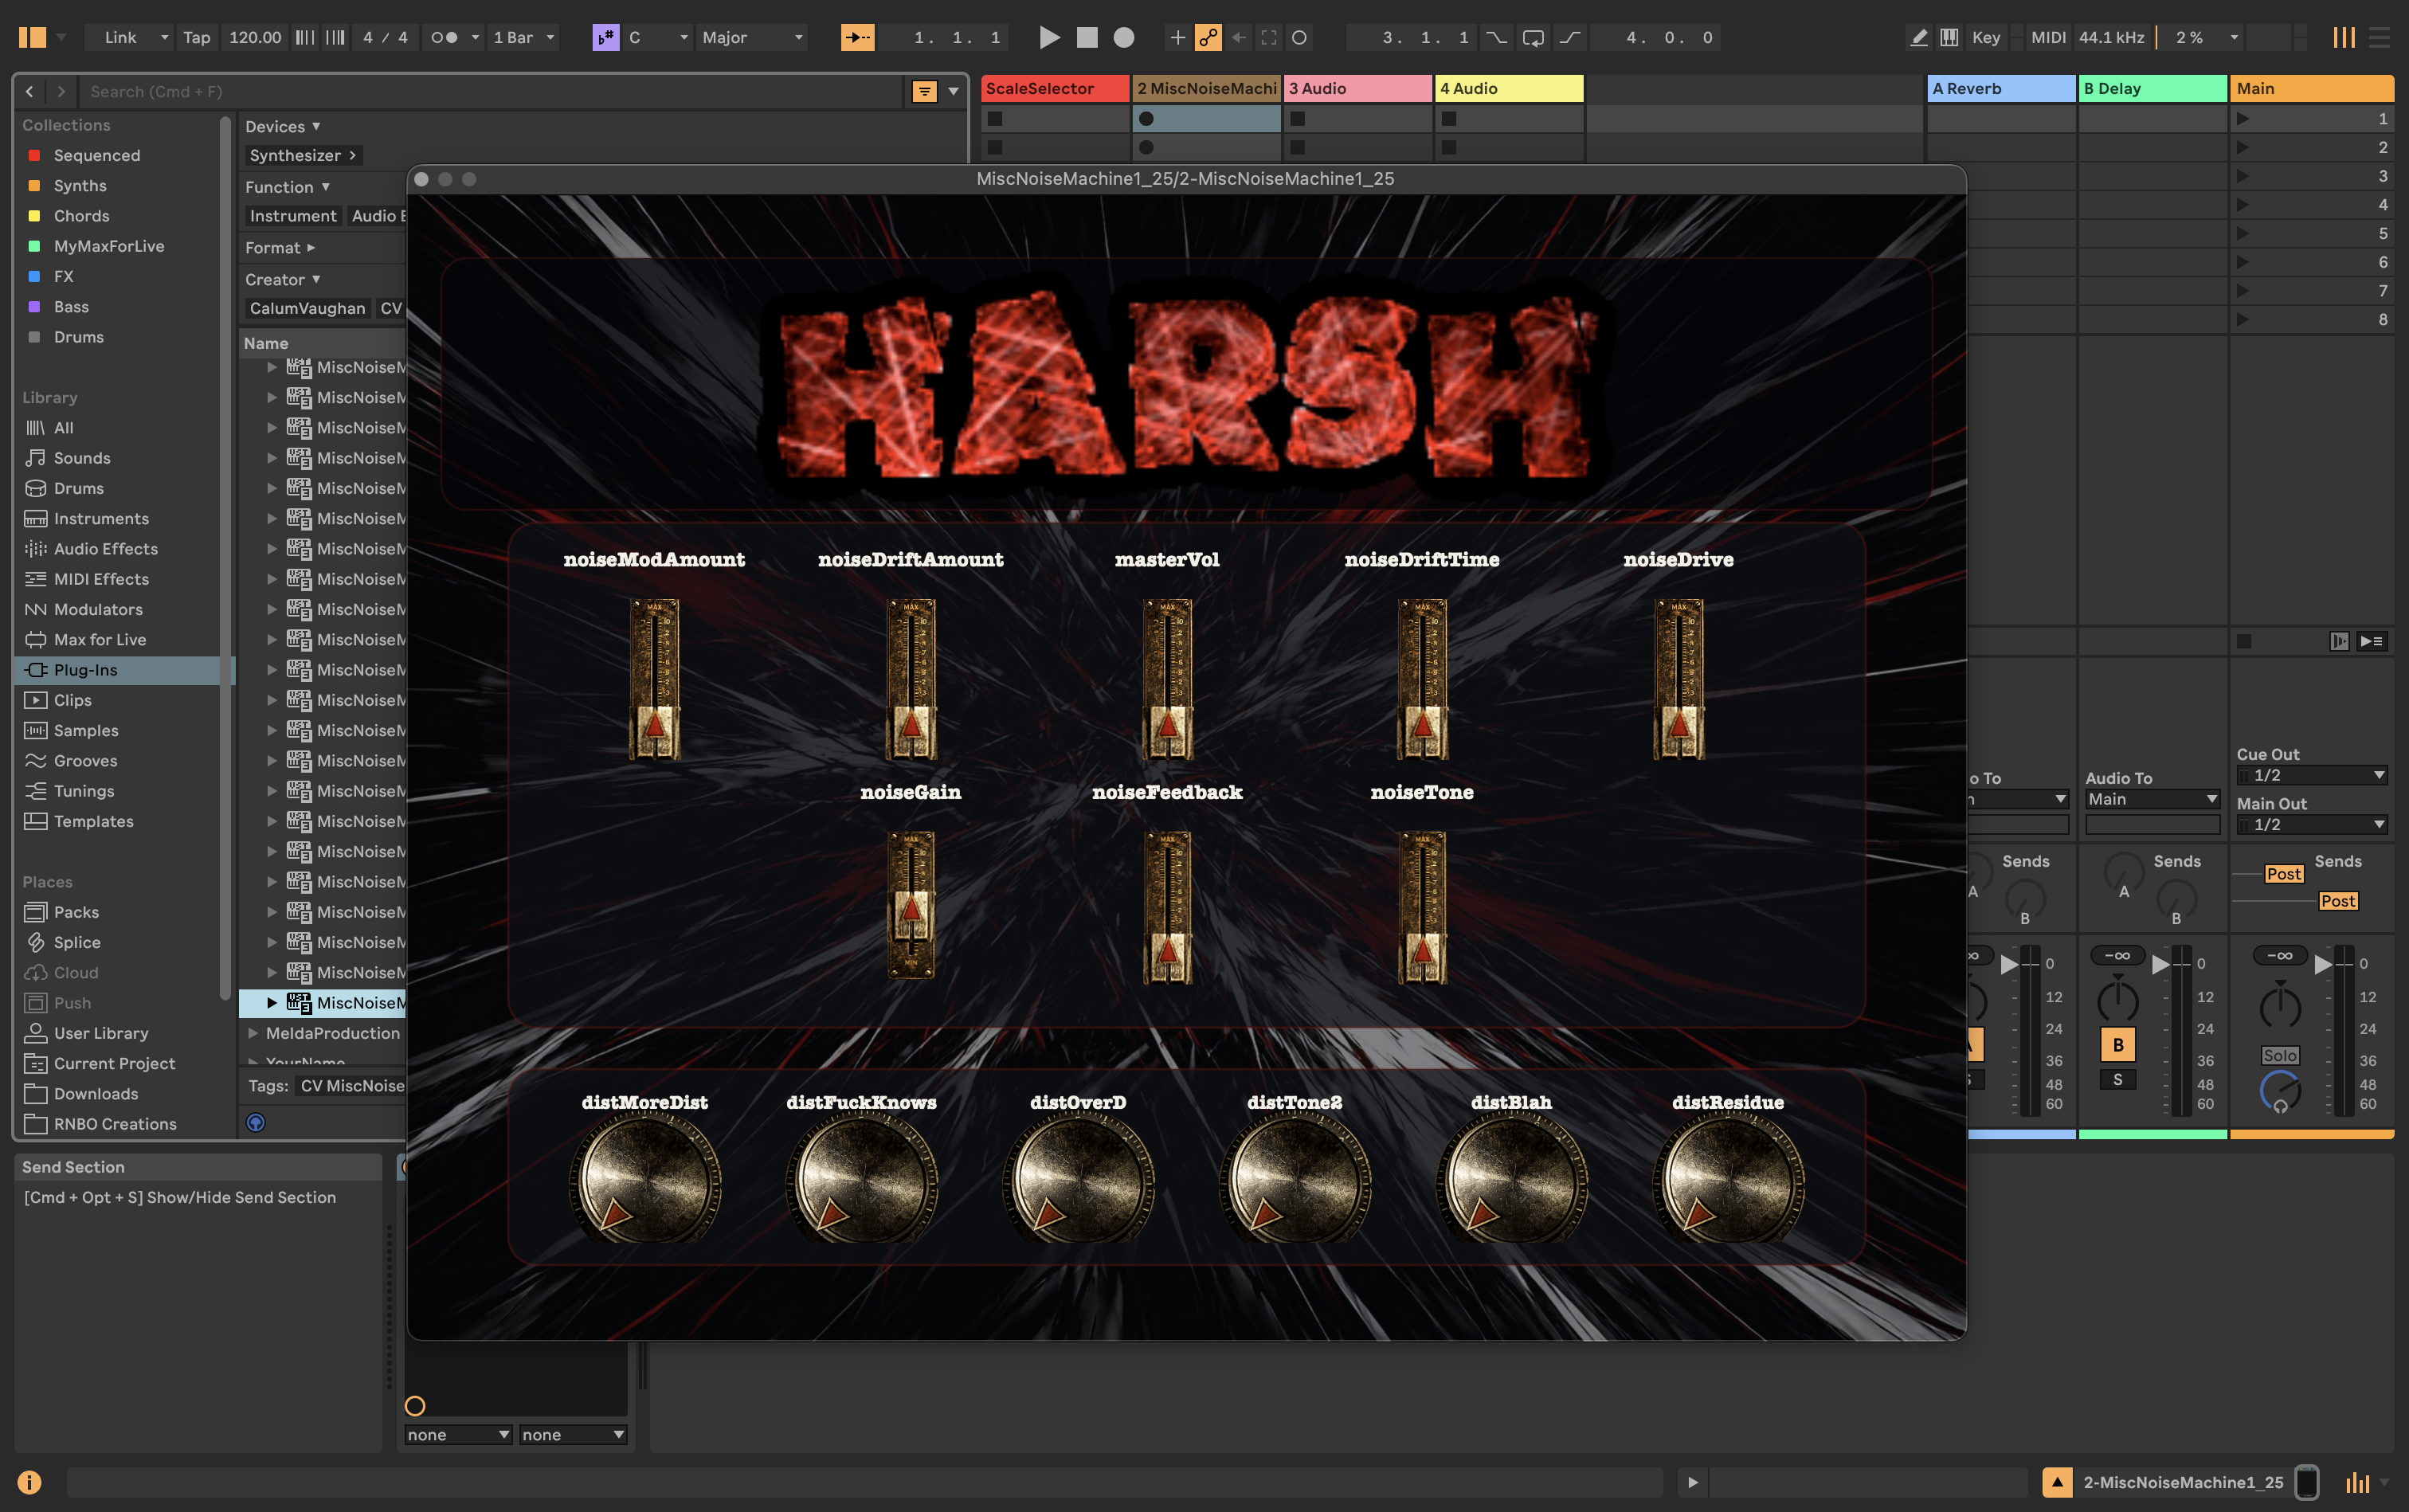The width and height of the screenshot is (2409, 1512).
Task: Expand the Format filter group
Action: coord(280,247)
